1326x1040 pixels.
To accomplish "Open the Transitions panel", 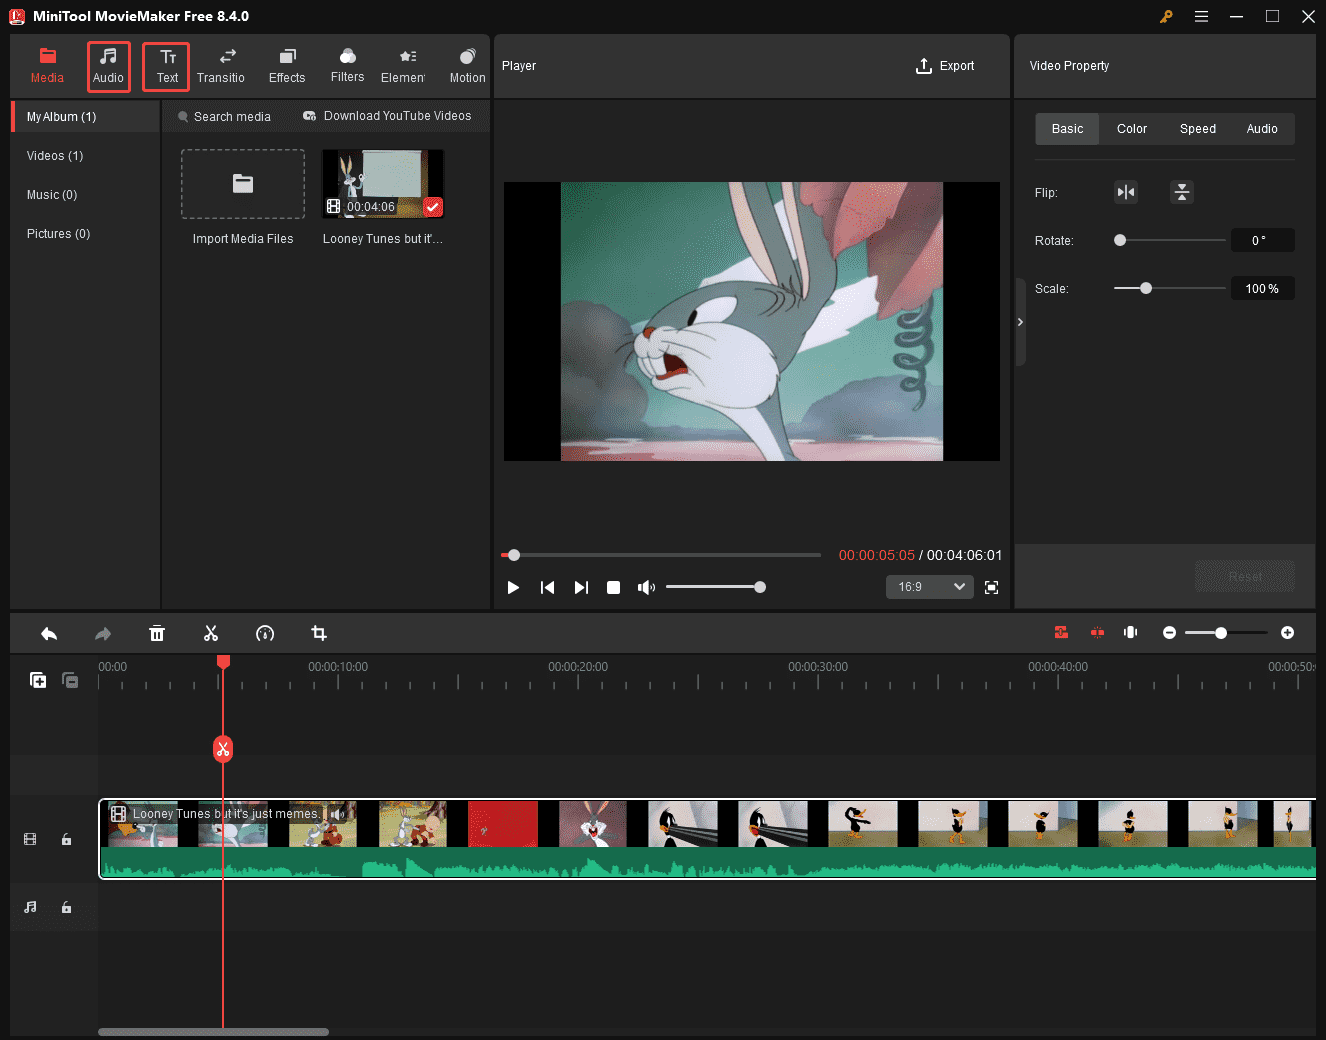I will coord(221,66).
